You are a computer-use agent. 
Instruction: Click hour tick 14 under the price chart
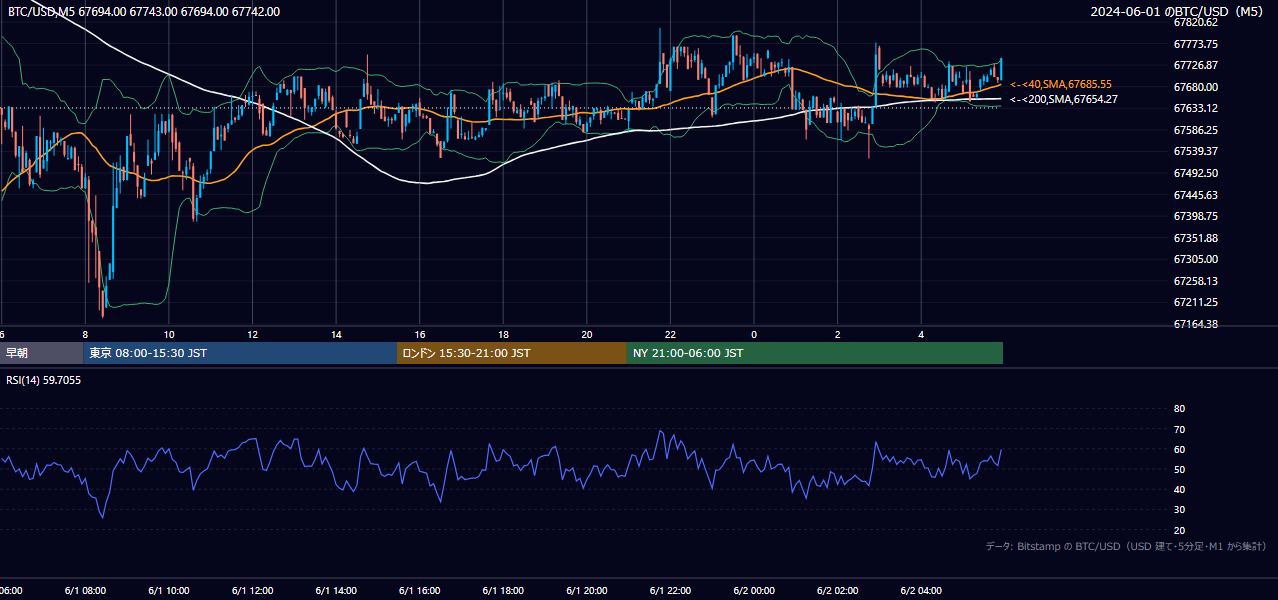pyautogui.click(x=336, y=334)
